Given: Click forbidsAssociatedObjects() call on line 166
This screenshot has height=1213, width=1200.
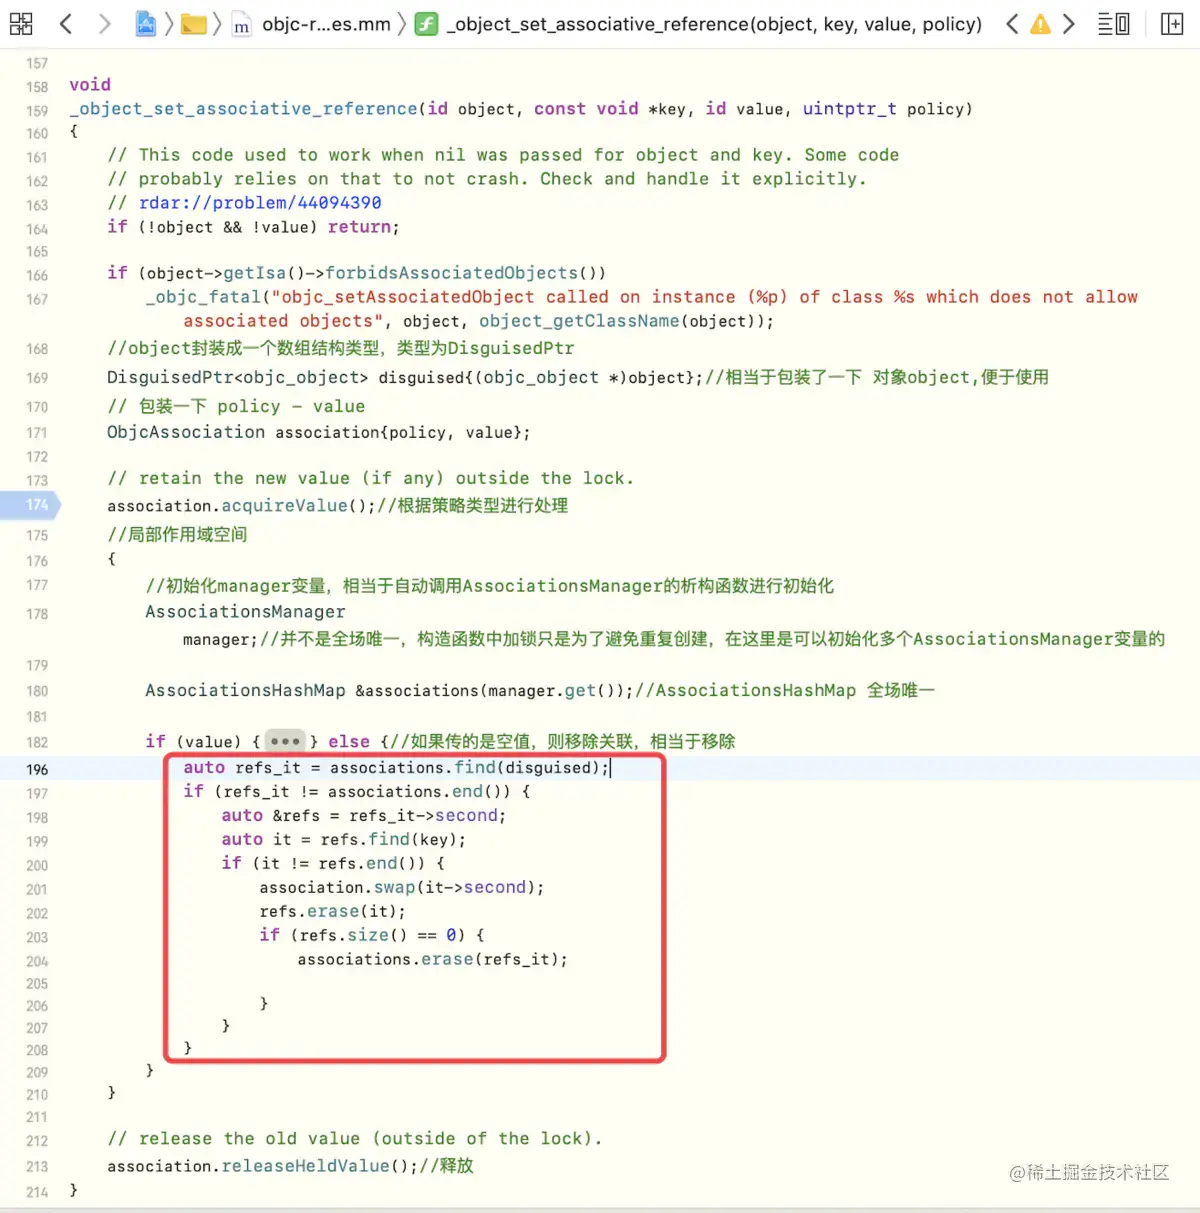Looking at the screenshot, I should (x=466, y=273).
